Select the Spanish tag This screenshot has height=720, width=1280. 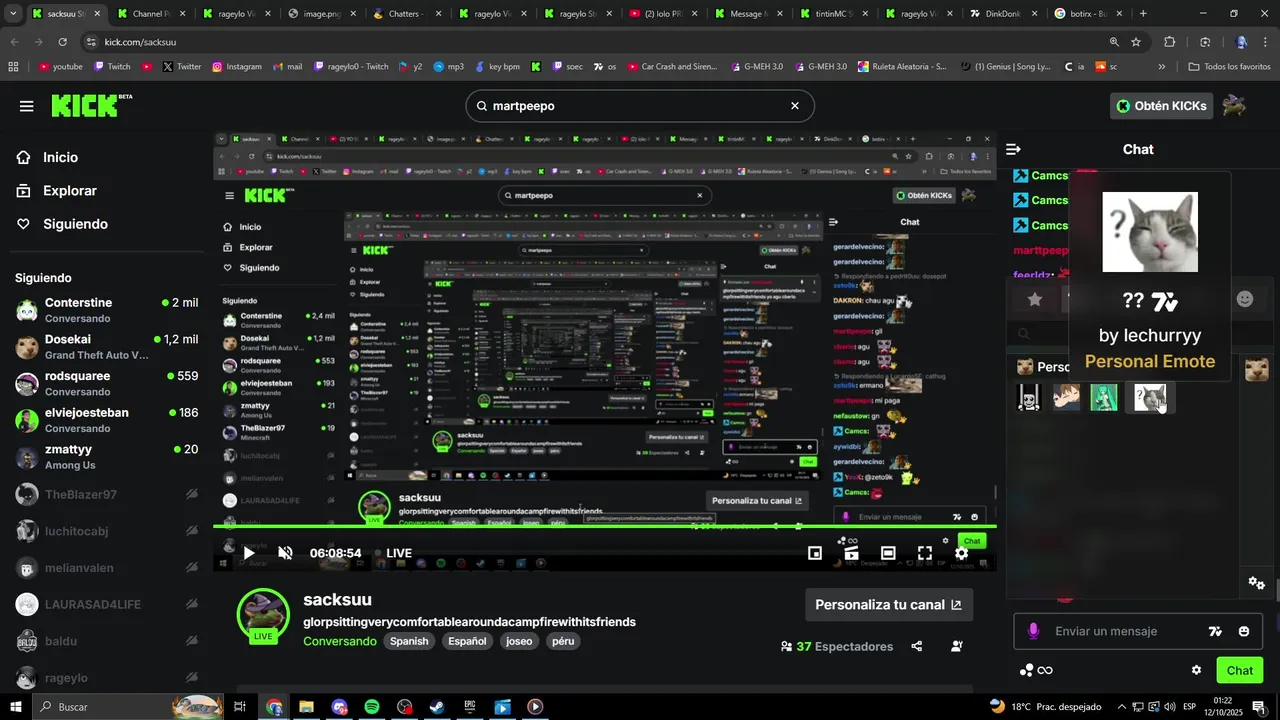tap(409, 641)
